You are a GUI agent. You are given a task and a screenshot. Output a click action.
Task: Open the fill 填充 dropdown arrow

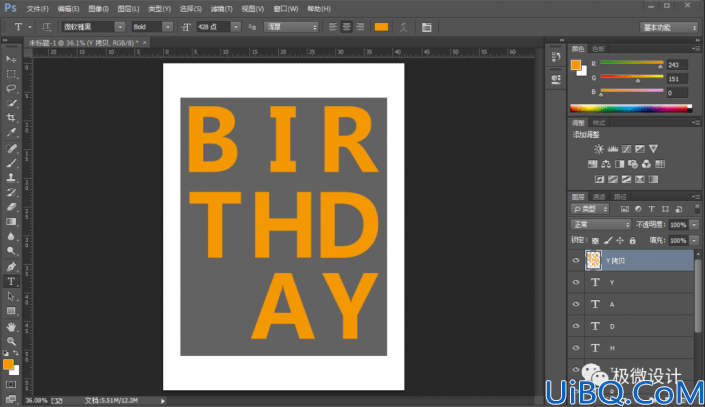[x=694, y=241]
